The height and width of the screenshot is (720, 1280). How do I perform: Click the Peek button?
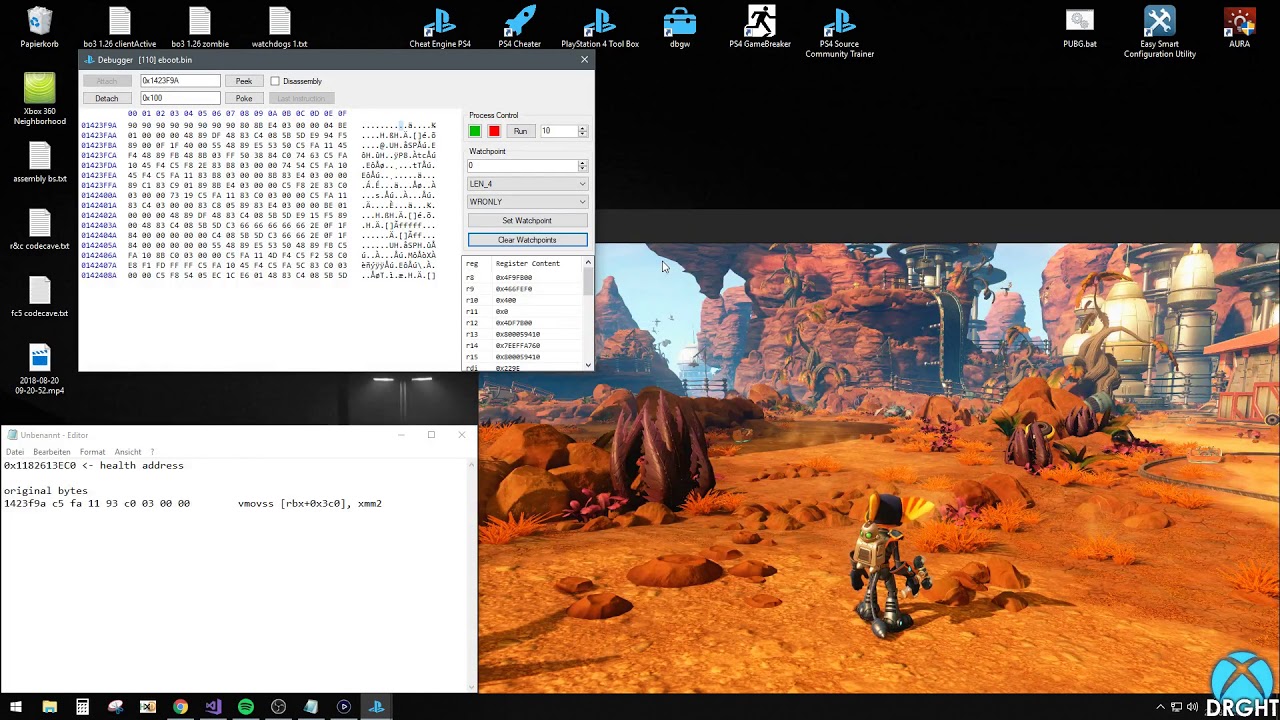click(244, 81)
